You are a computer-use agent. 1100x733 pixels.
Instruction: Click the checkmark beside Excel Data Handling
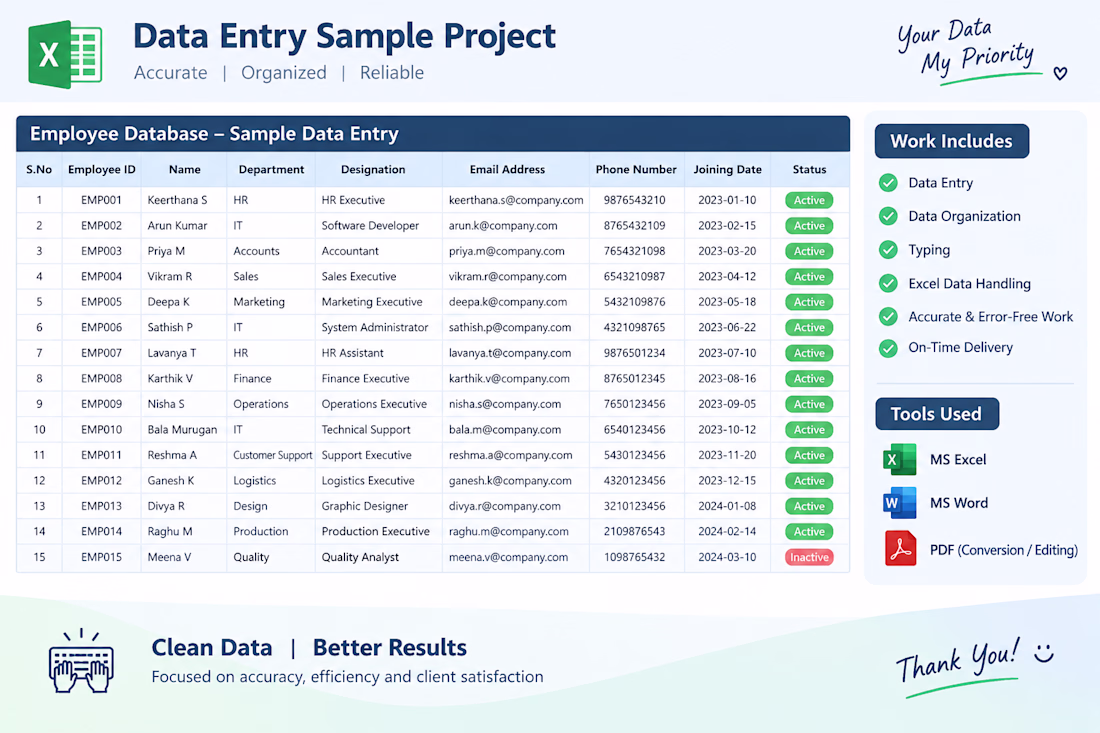coord(888,283)
